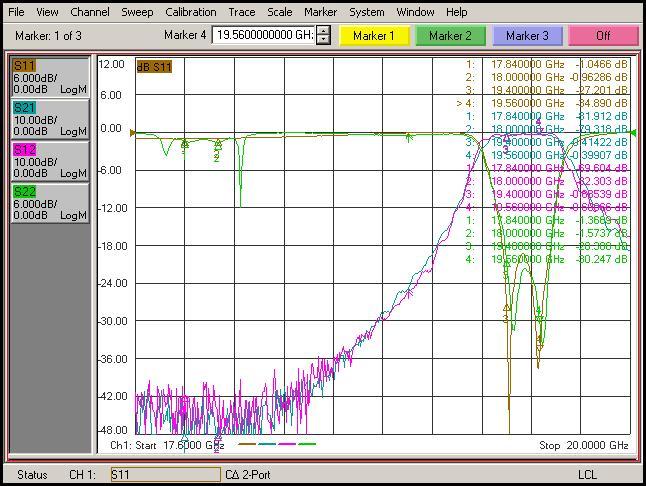Click the Status label in status bar
The height and width of the screenshot is (486, 646).
tap(32, 475)
